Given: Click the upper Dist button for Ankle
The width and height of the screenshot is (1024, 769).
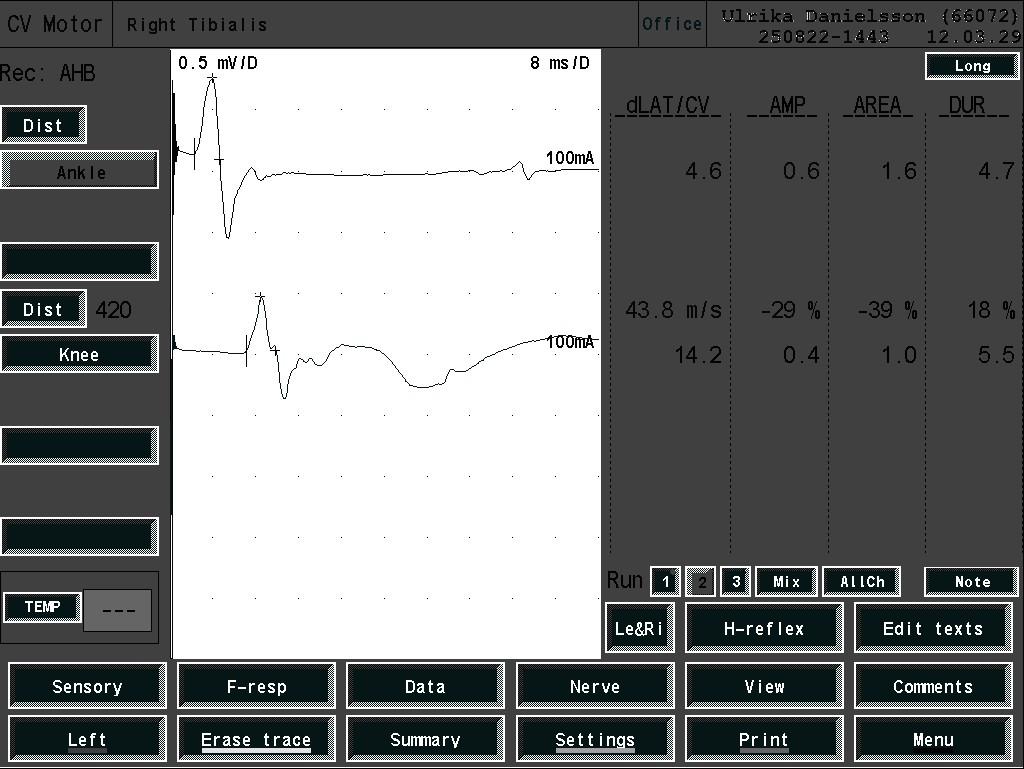Looking at the screenshot, I should click(44, 125).
